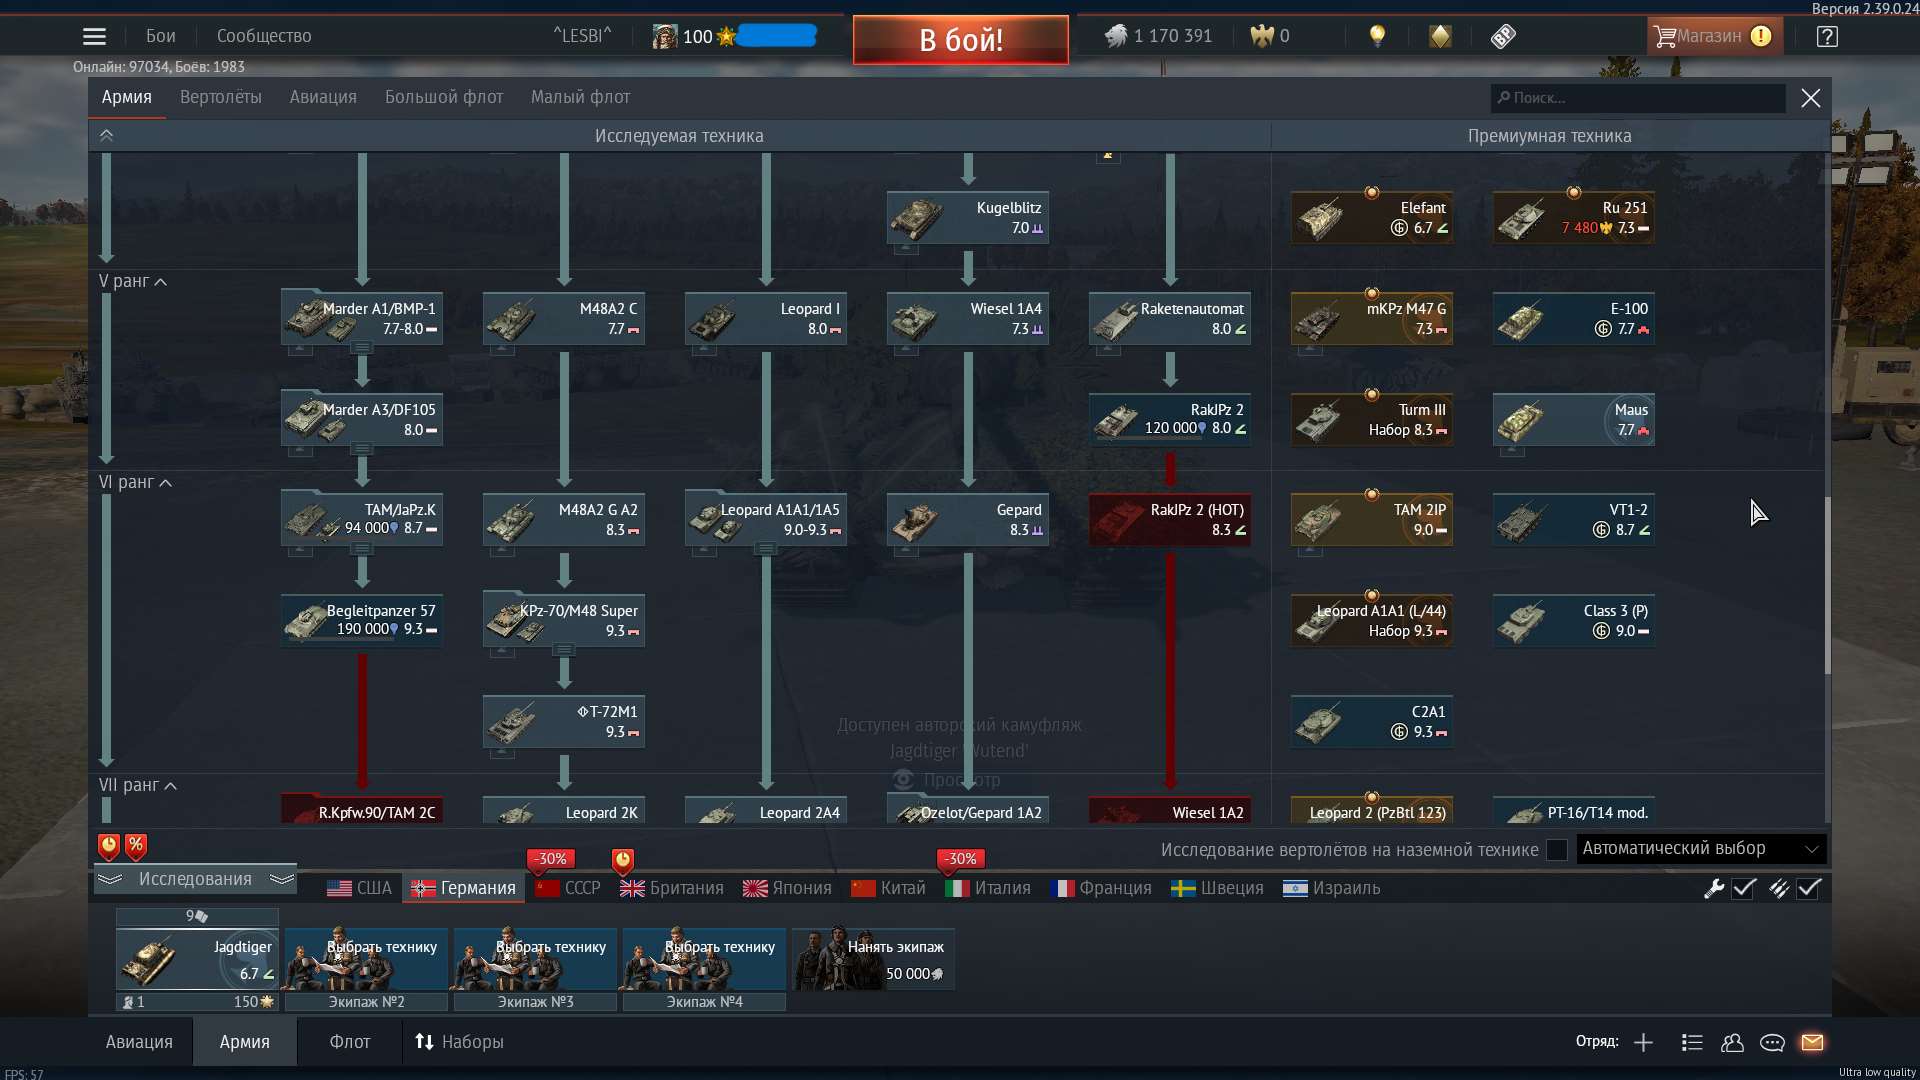
Task: Click the Maus tank card
Action: coord(1573,420)
